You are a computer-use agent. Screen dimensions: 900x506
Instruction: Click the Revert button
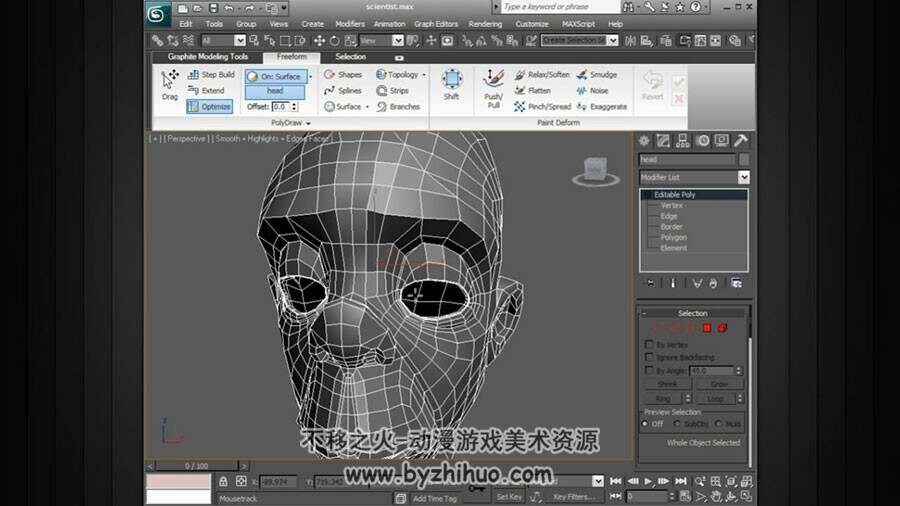click(653, 85)
